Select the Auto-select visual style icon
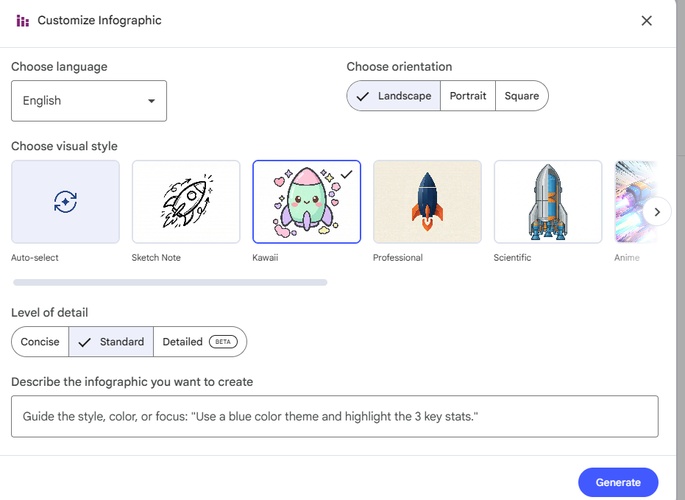Image resolution: width=685 pixels, height=500 pixels. (65, 202)
